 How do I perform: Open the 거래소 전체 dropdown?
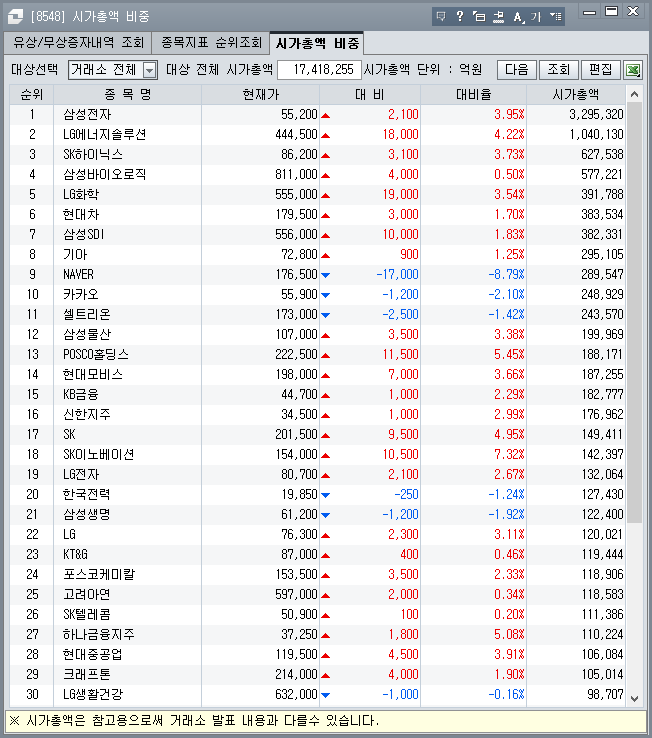(113, 70)
